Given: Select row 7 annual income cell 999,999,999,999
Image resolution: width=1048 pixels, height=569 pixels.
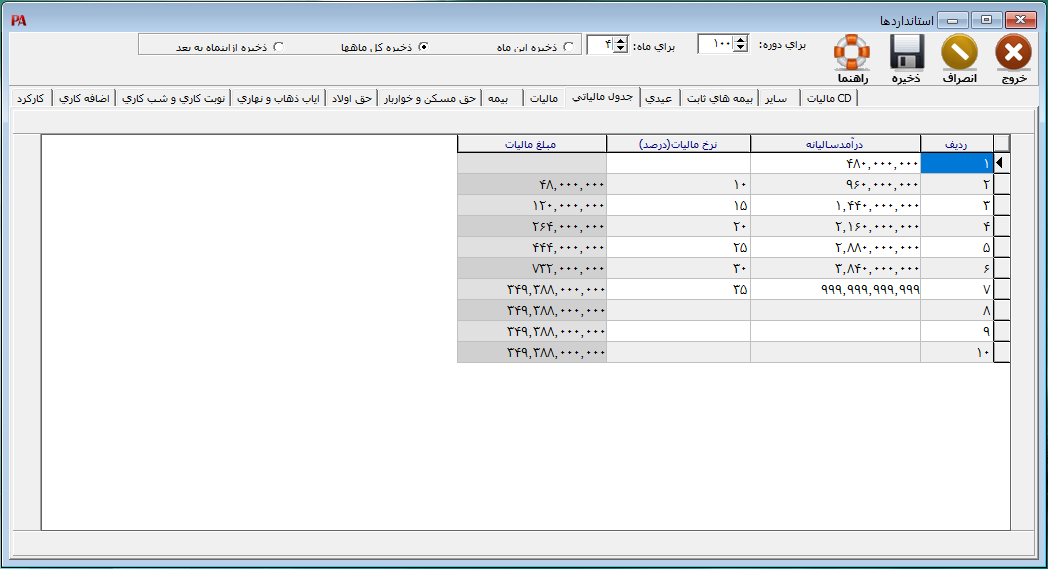Looking at the screenshot, I should point(834,289).
